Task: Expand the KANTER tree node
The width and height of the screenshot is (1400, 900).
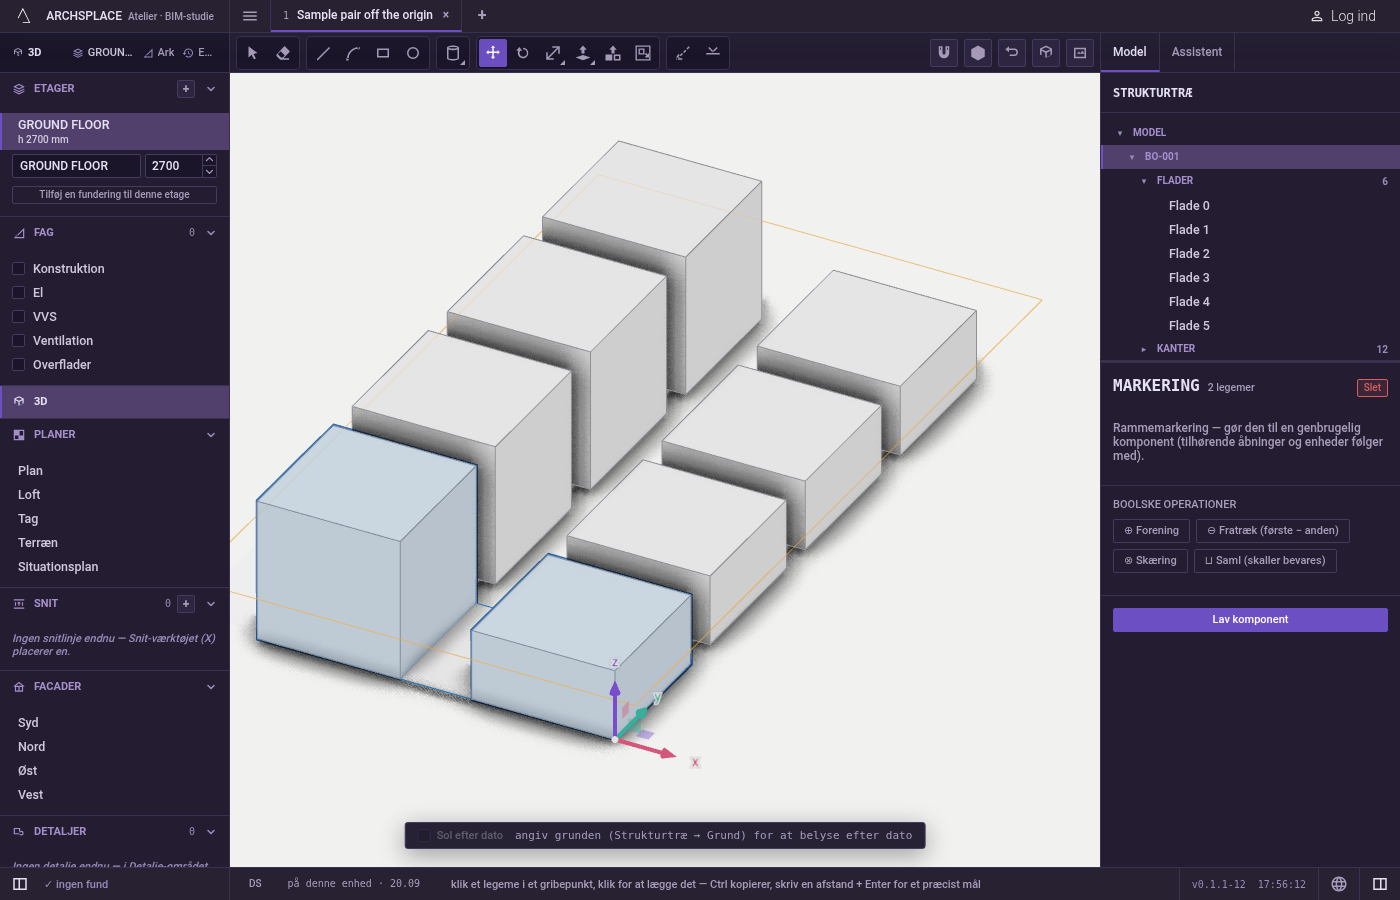Action: pos(1144,349)
